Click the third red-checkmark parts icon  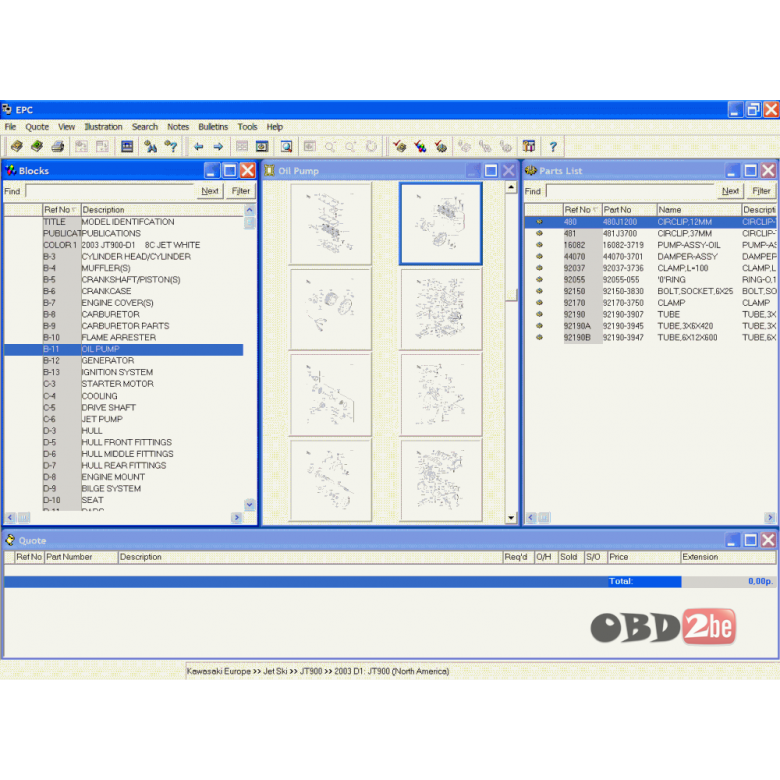440,146
